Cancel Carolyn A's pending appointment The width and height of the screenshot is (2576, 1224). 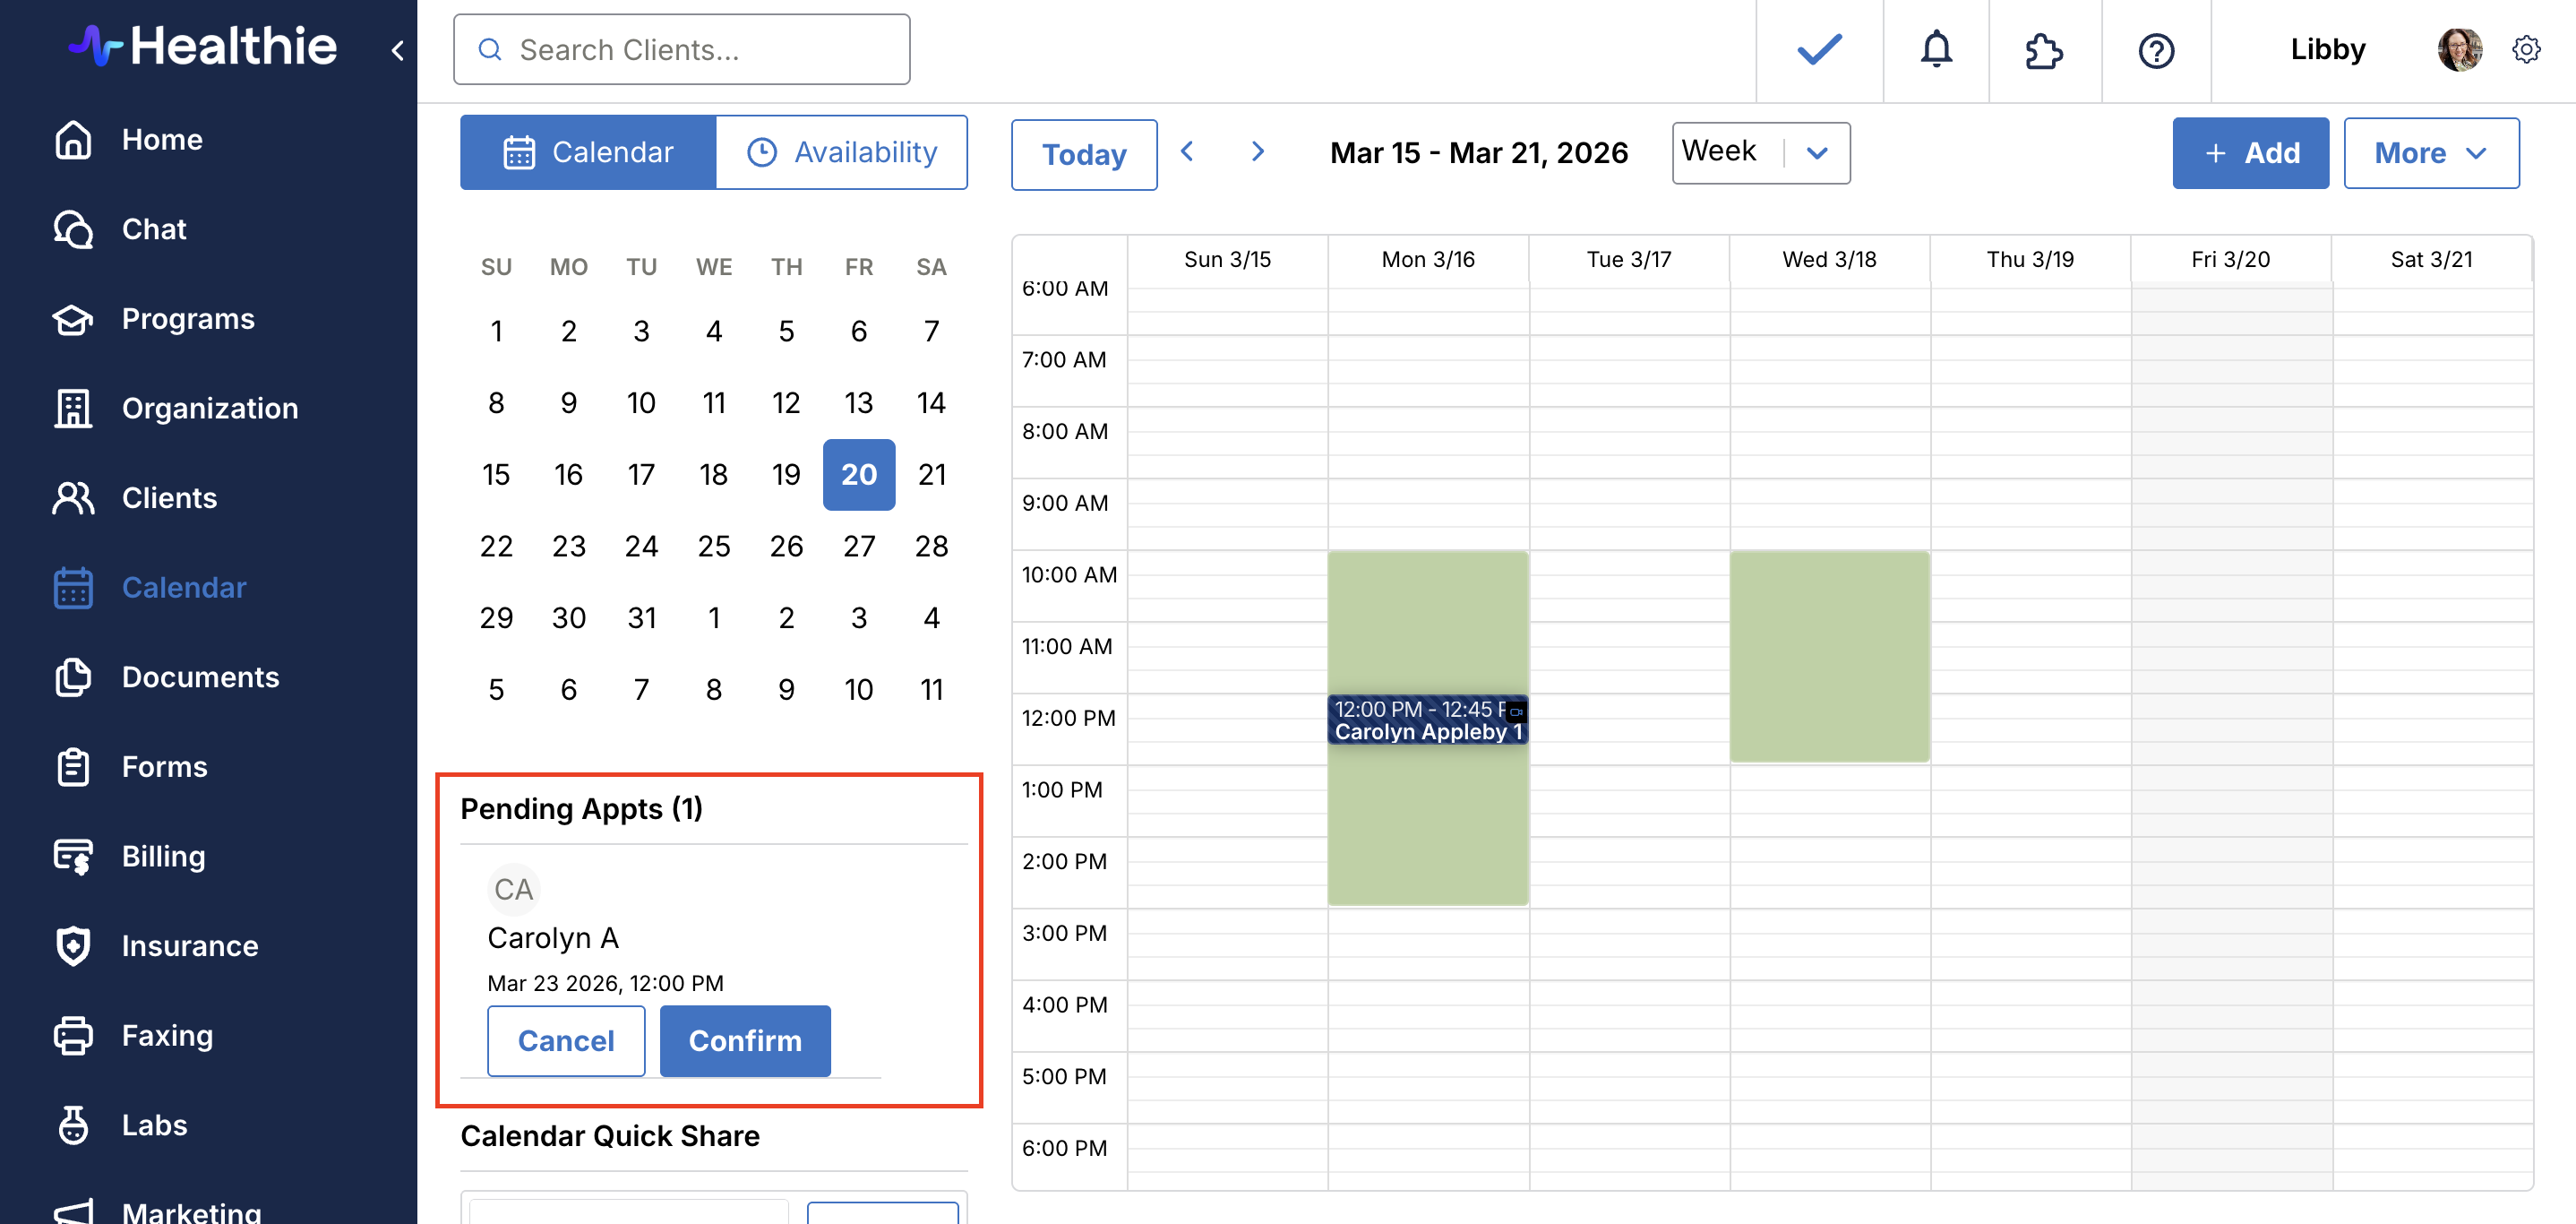coord(565,1040)
